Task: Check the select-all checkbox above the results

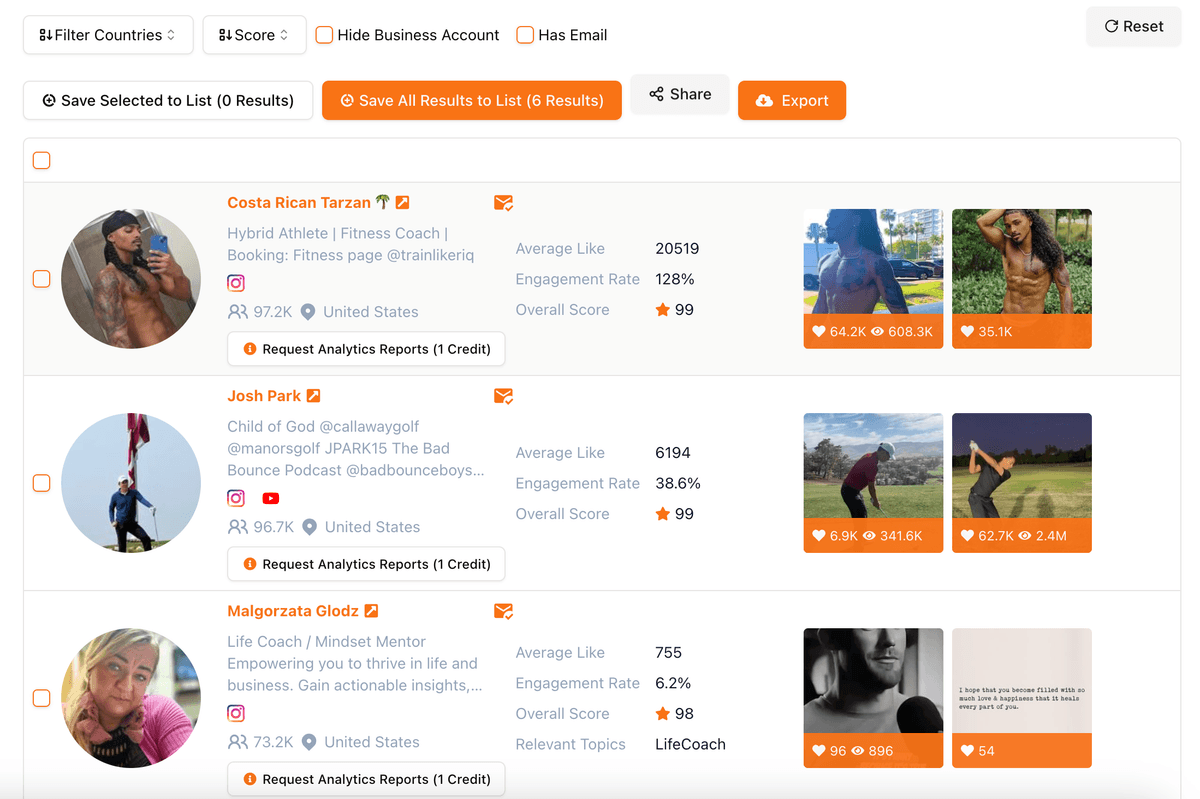Action: (41, 160)
